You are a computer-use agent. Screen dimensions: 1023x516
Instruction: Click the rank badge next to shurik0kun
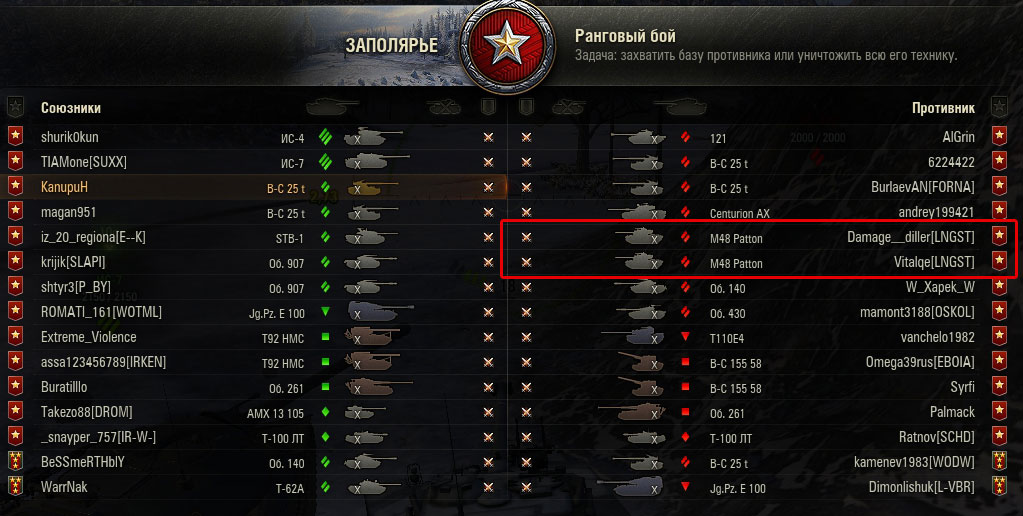[x=16, y=136]
